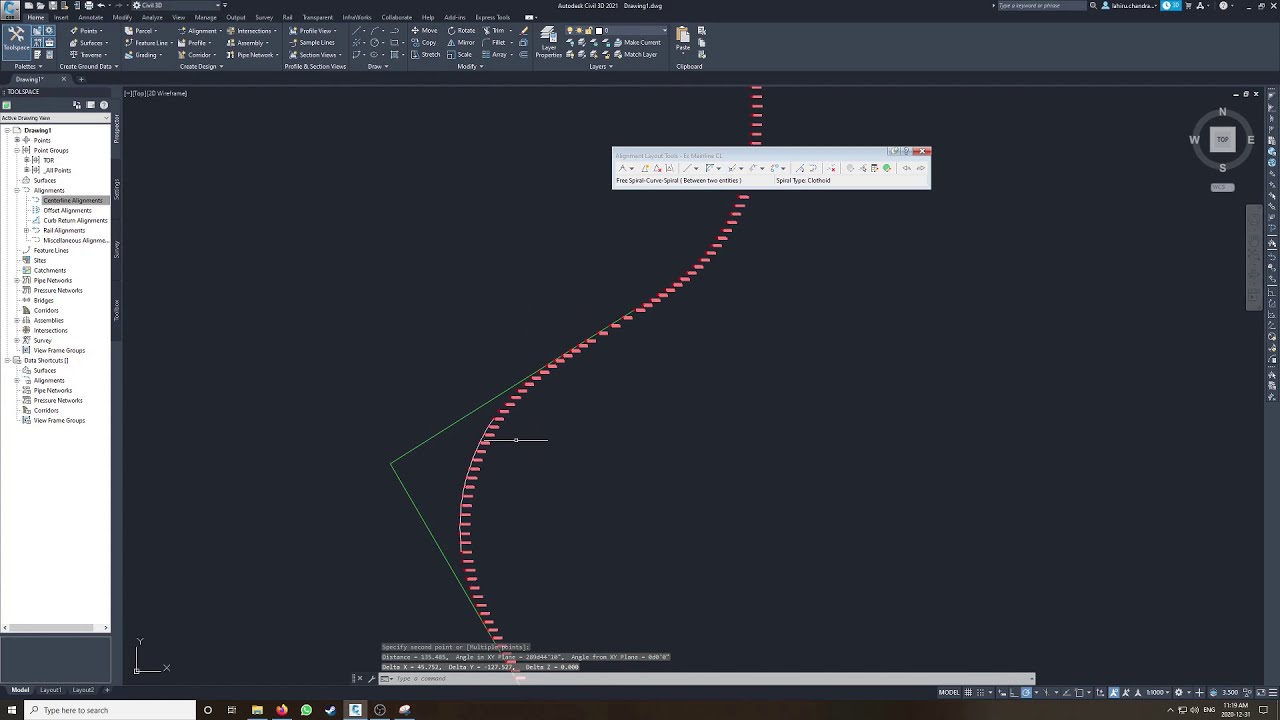Open Active Drawing View dropdown in Toolspace
Screen dimensions: 1280x720
coord(55,118)
